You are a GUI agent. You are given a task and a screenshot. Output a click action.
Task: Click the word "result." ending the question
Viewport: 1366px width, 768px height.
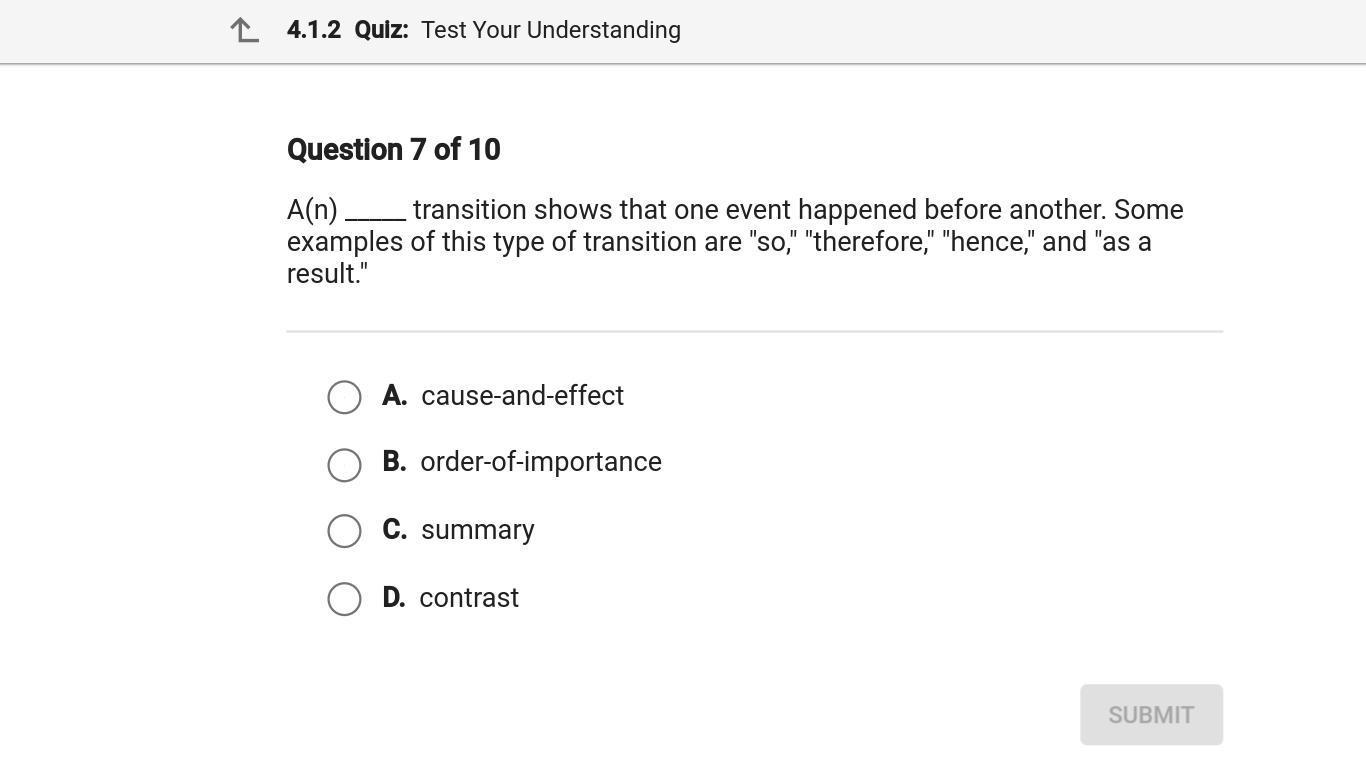327,274
